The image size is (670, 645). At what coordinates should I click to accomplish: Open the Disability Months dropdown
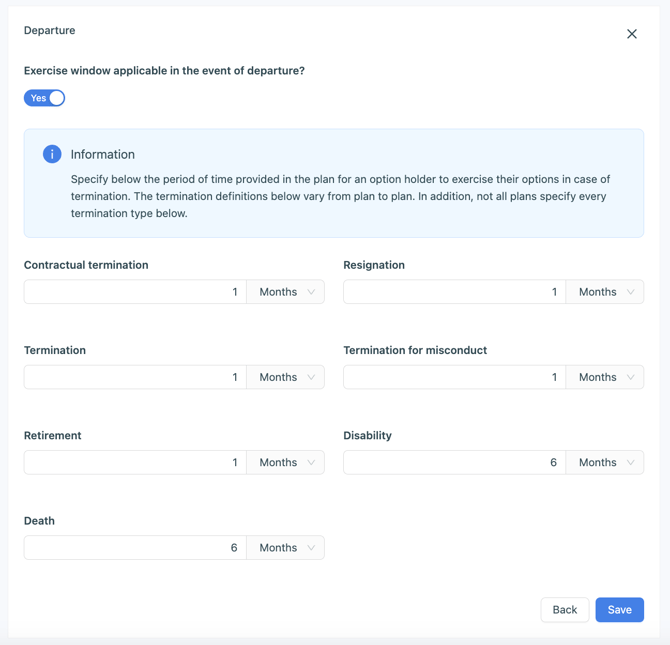(605, 462)
